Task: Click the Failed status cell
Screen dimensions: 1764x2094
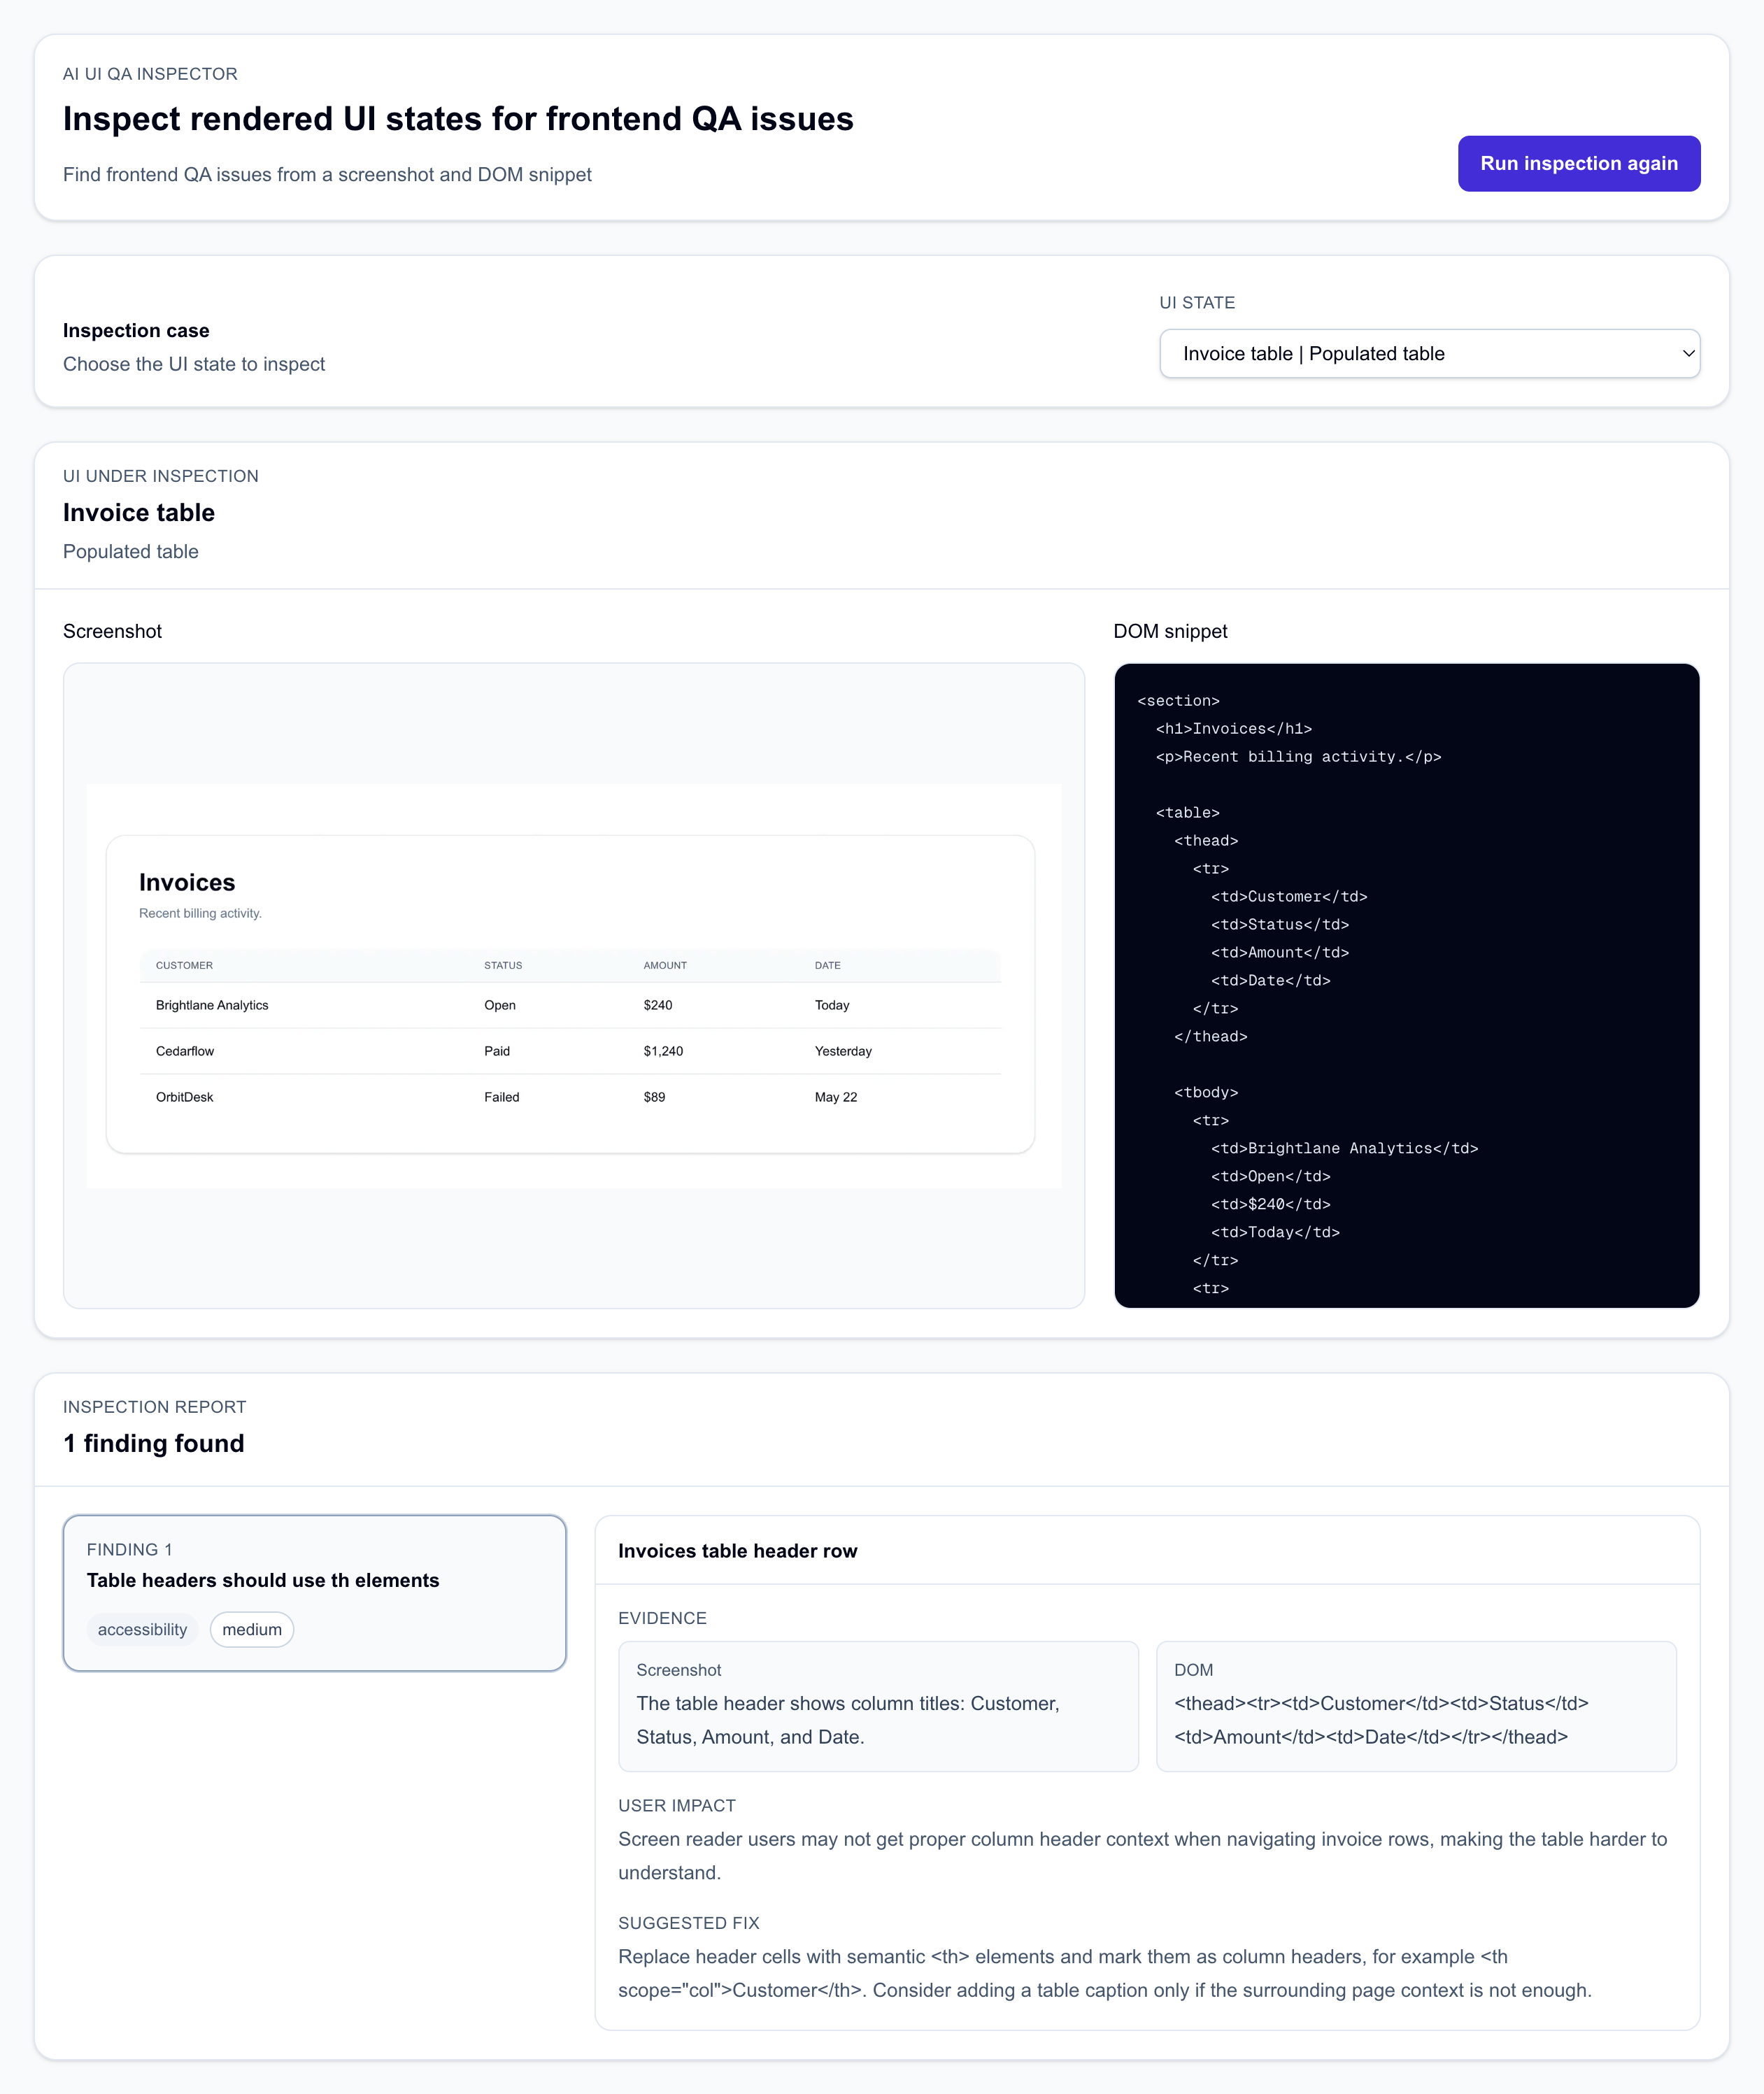Action: click(x=502, y=1097)
